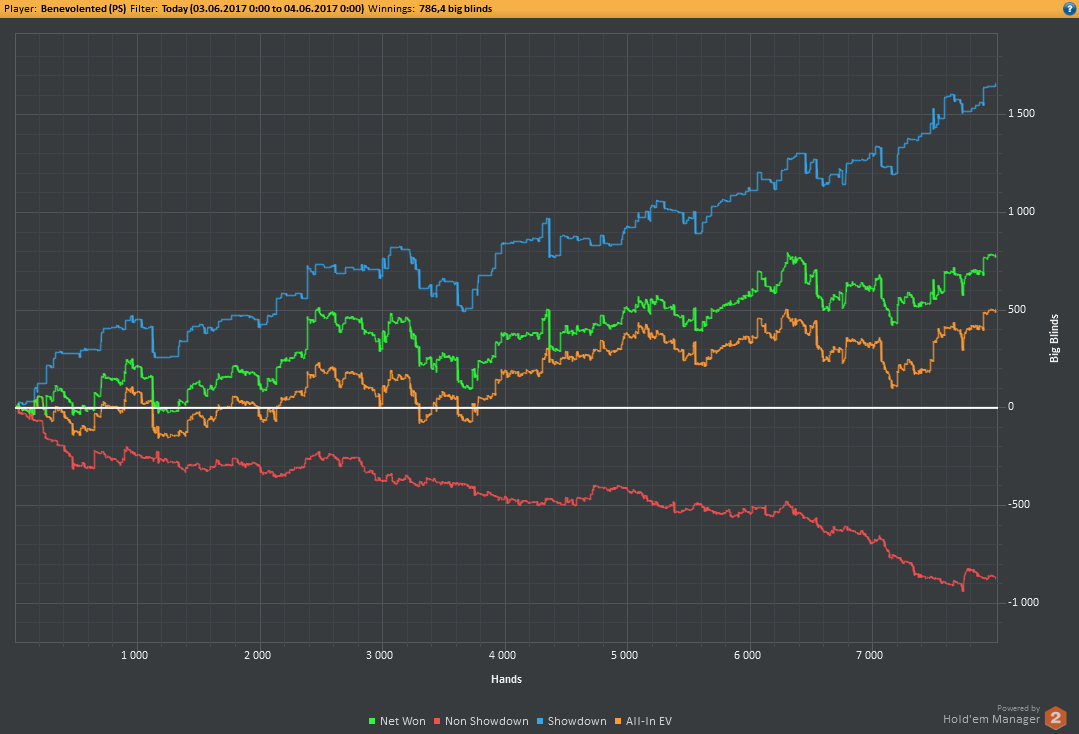Screen dimensions: 1079x734
Task: Click the -500 big blinds axis label
Action: [x=1019, y=504]
